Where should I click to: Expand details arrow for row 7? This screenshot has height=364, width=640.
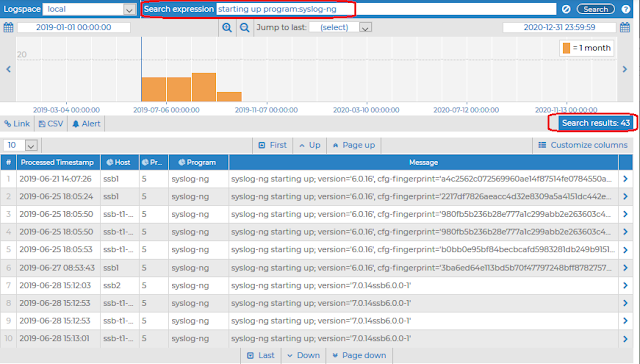625,285
